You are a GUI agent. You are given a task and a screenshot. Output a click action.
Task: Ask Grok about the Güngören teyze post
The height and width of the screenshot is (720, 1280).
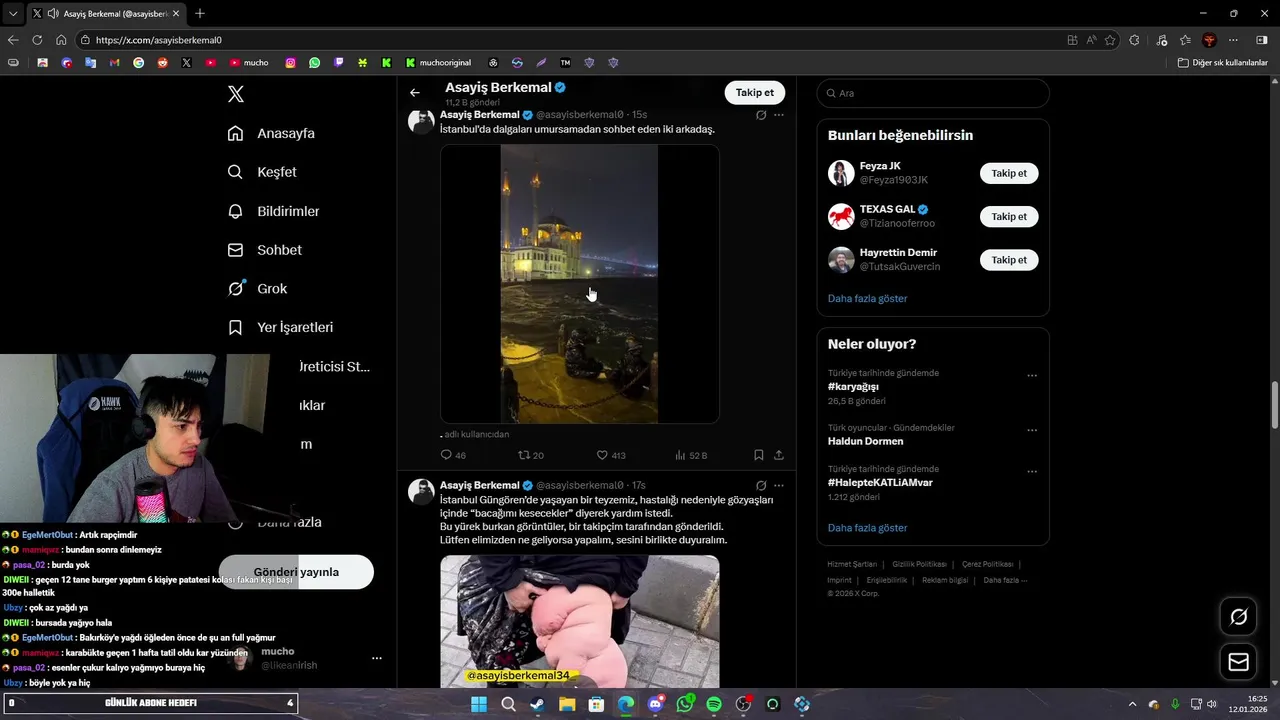(761, 485)
